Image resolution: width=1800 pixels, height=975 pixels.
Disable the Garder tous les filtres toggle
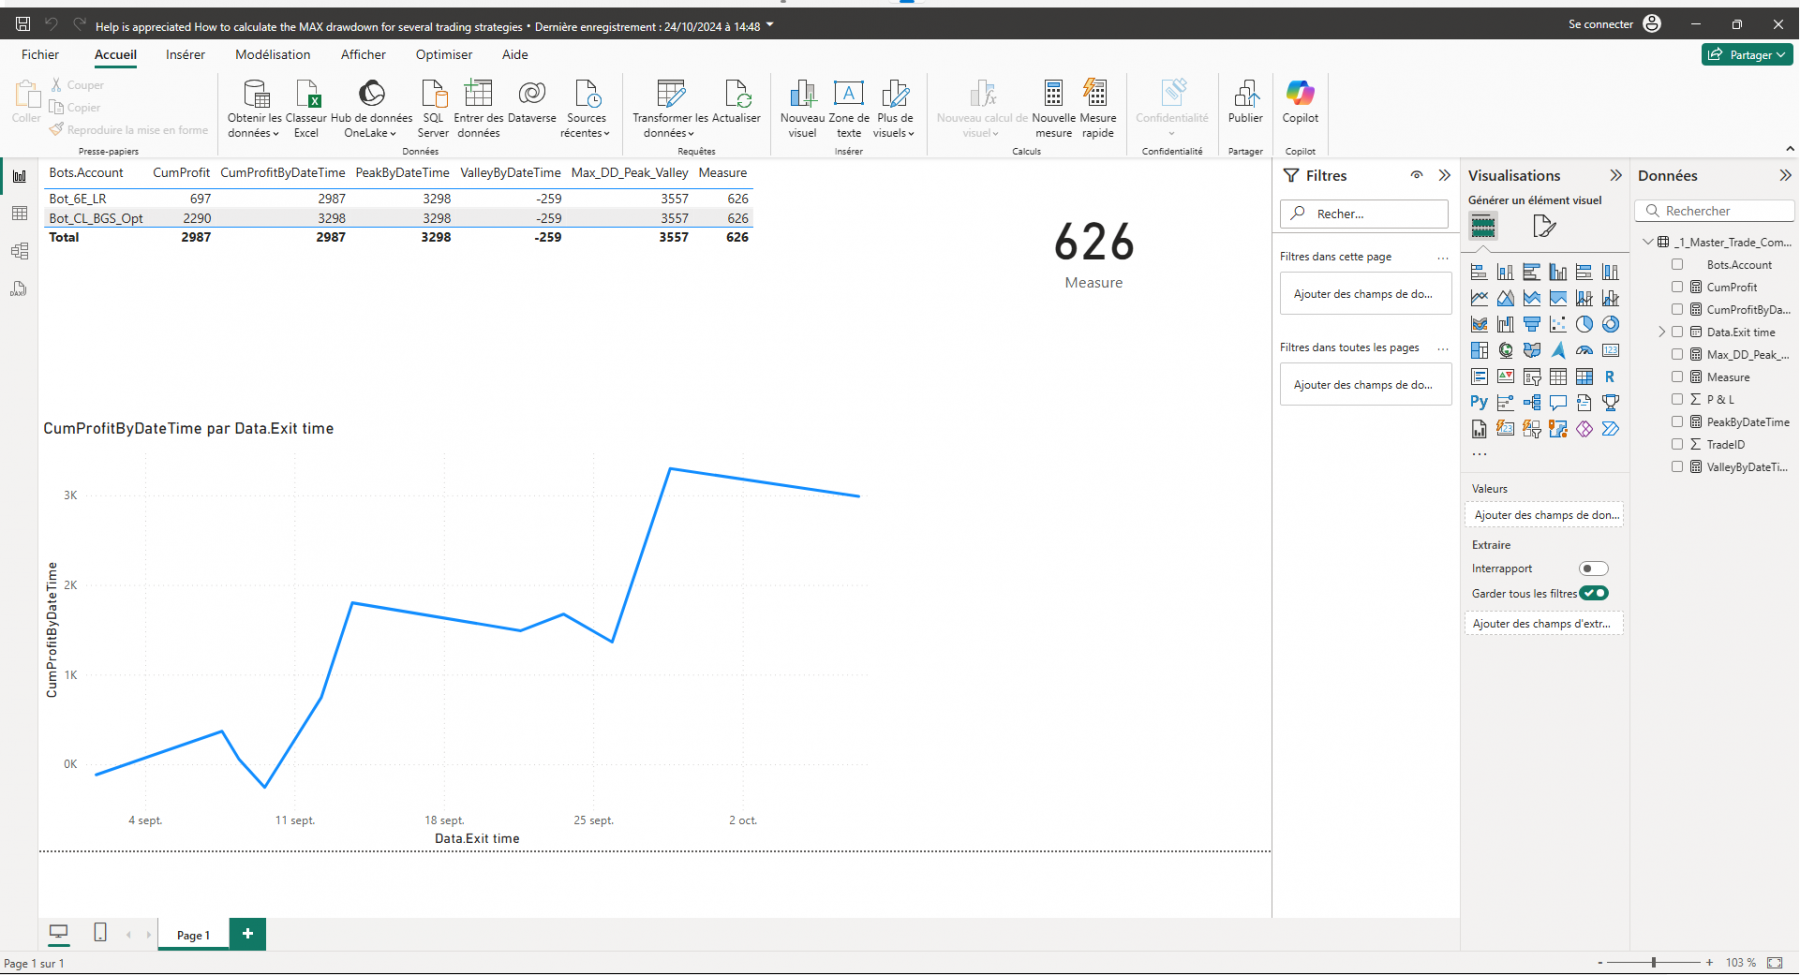click(1594, 593)
